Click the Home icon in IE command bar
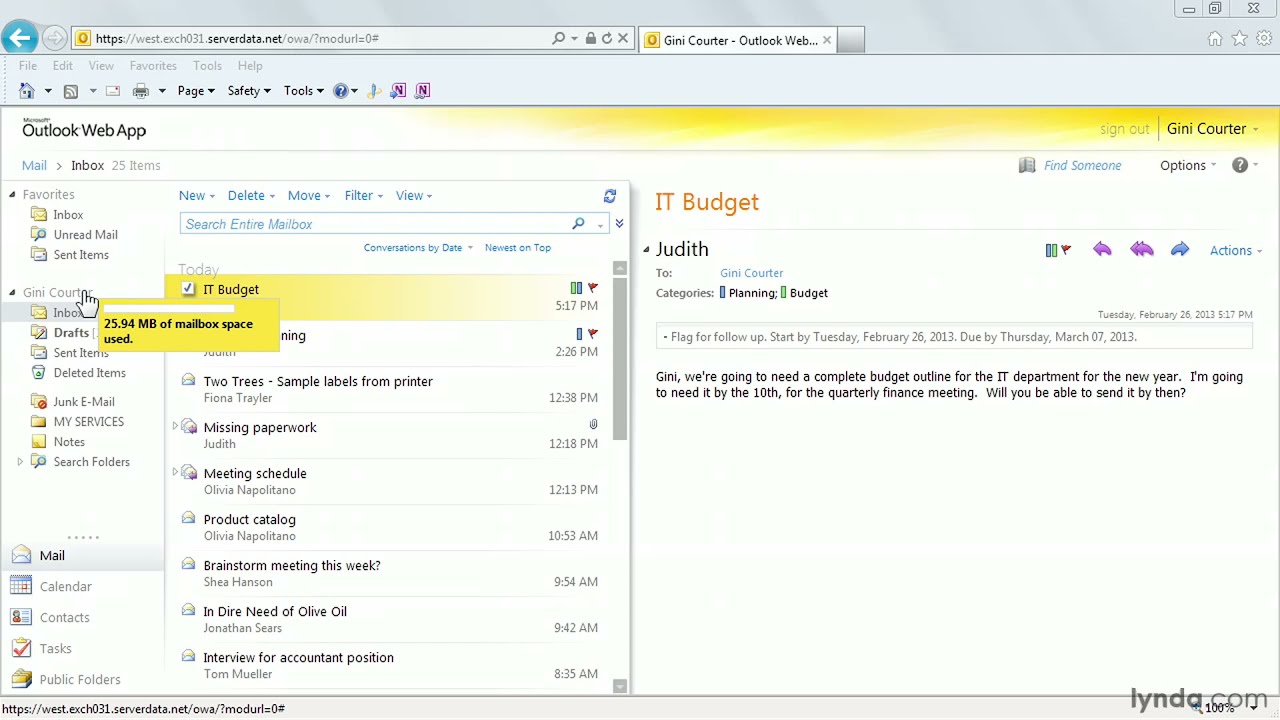1280x720 pixels. click(27, 91)
